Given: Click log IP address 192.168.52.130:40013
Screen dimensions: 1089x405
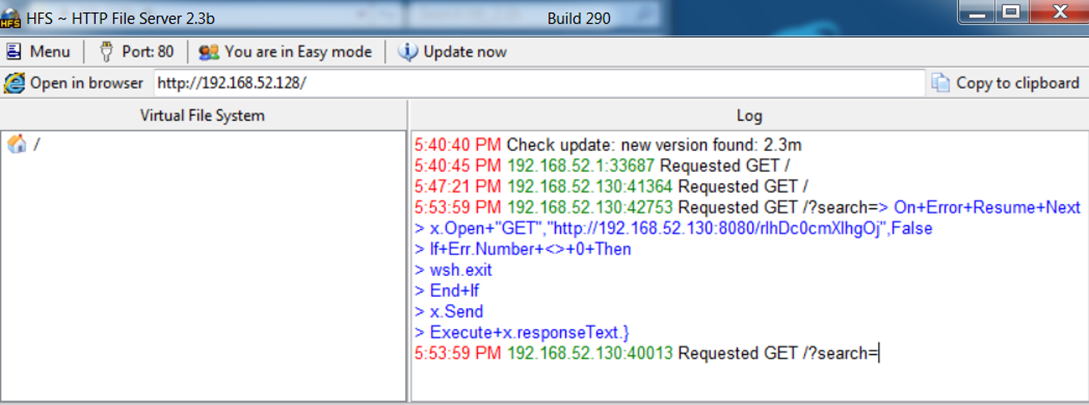Looking at the screenshot, I should click(590, 354).
